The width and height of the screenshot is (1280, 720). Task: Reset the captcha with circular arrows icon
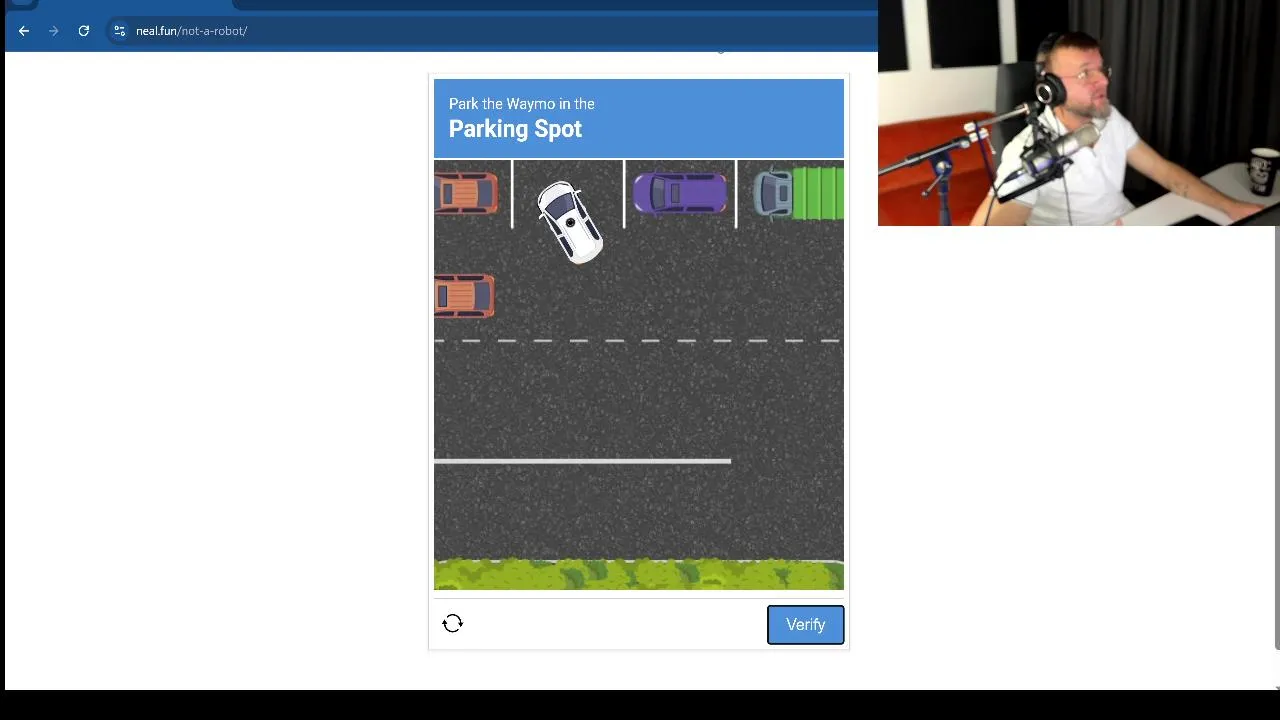tap(452, 624)
